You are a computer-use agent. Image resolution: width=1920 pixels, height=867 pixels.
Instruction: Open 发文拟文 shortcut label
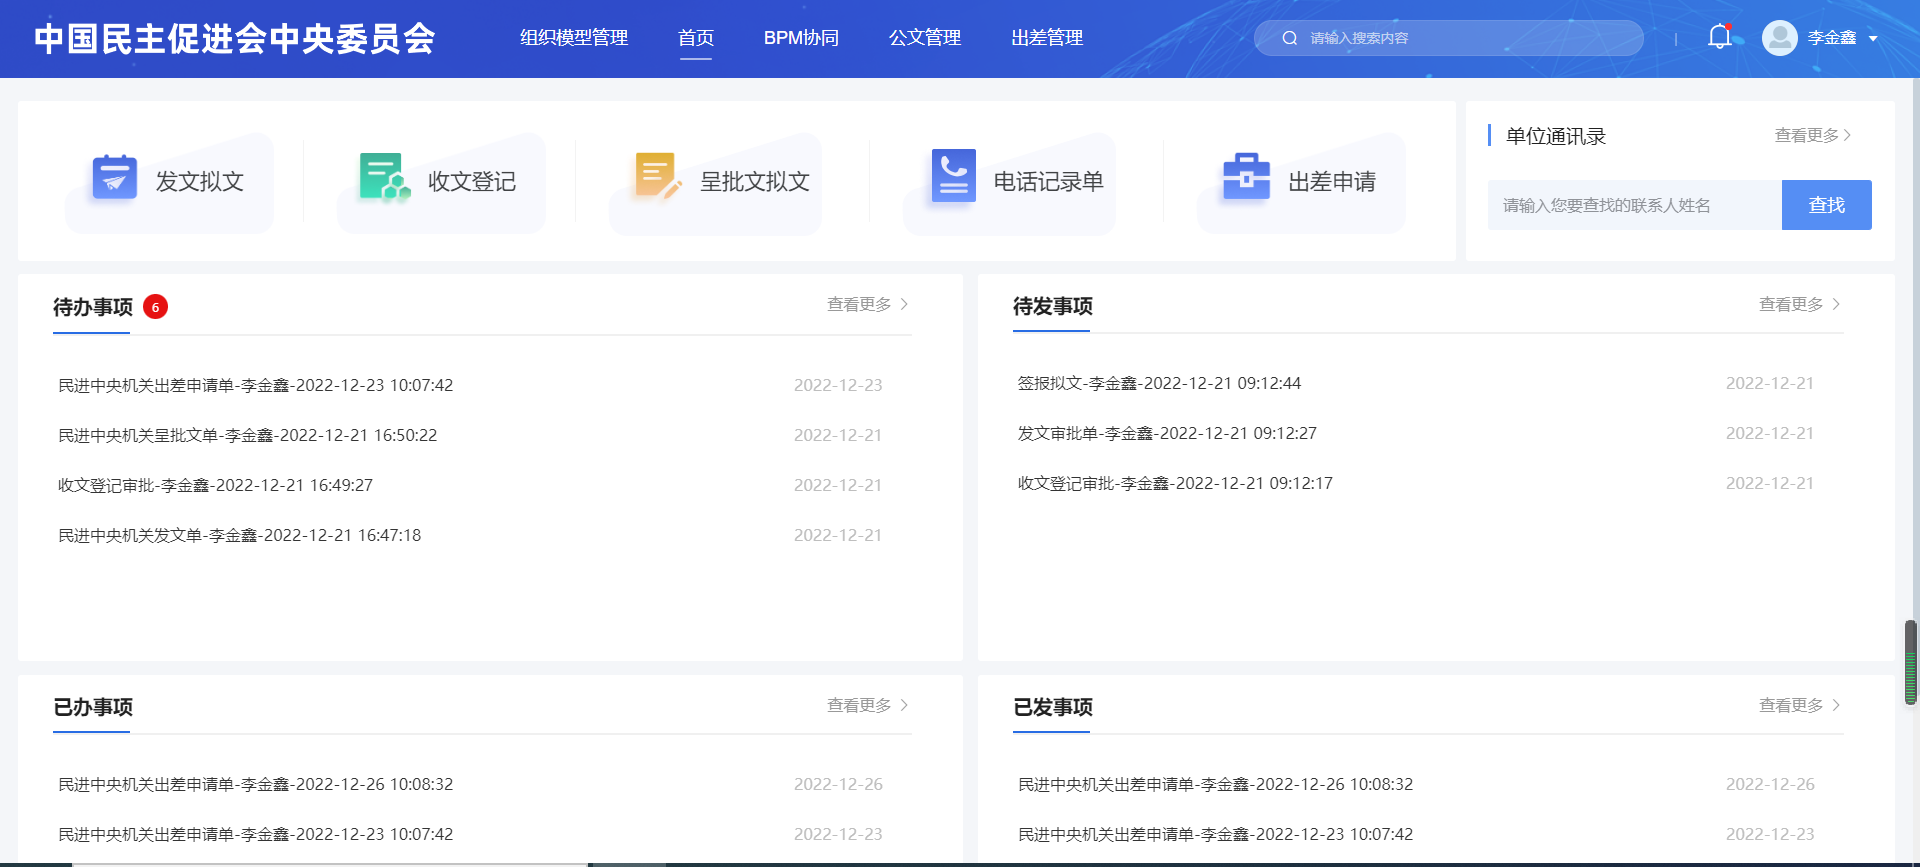pyautogui.click(x=200, y=182)
